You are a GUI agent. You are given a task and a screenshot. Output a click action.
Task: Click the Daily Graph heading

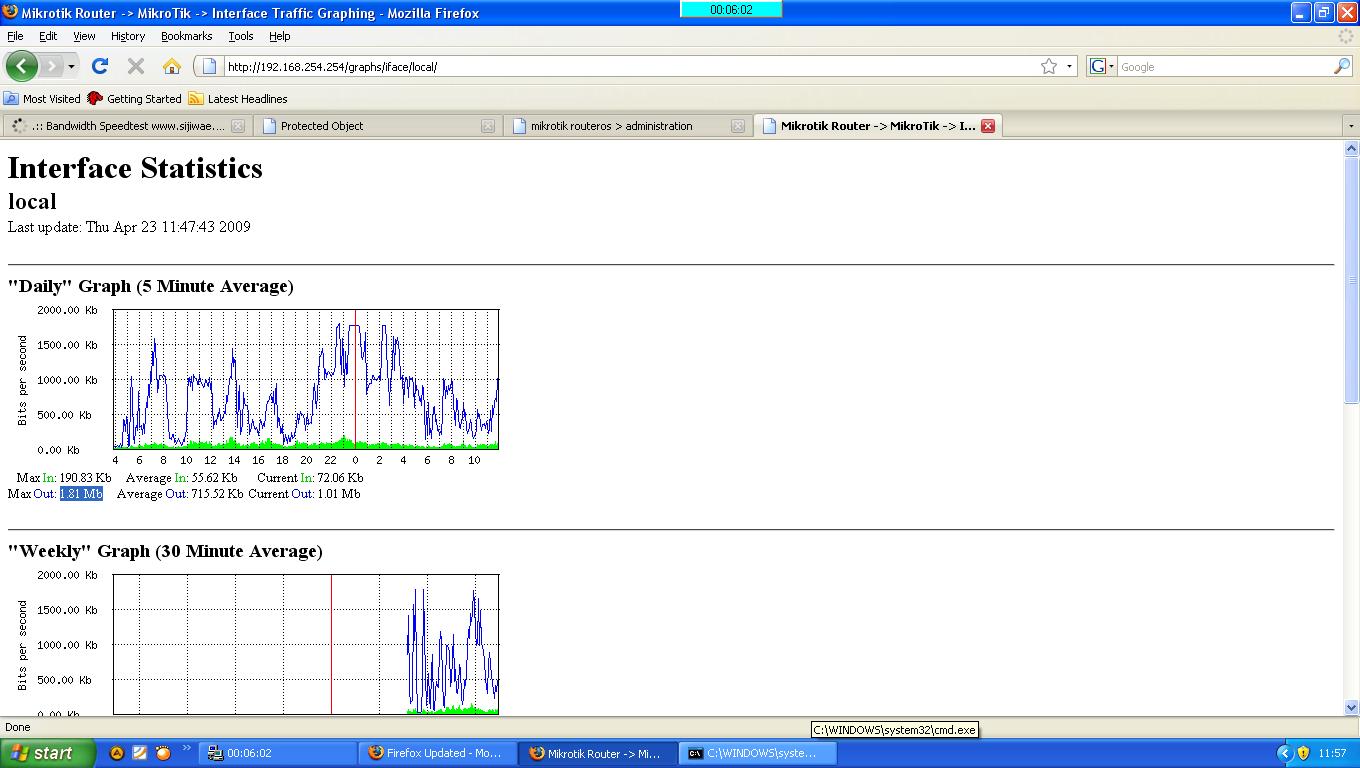click(150, 286)
